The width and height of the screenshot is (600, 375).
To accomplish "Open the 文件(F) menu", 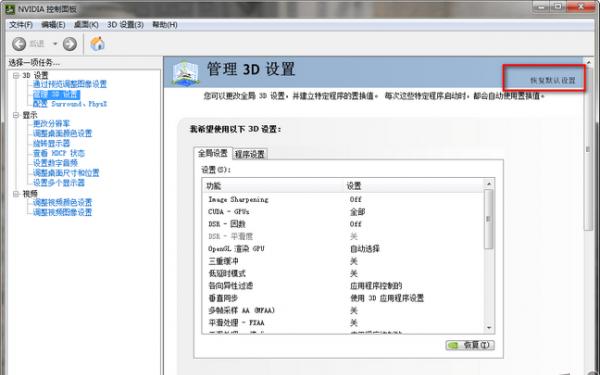I will point(21,25).
